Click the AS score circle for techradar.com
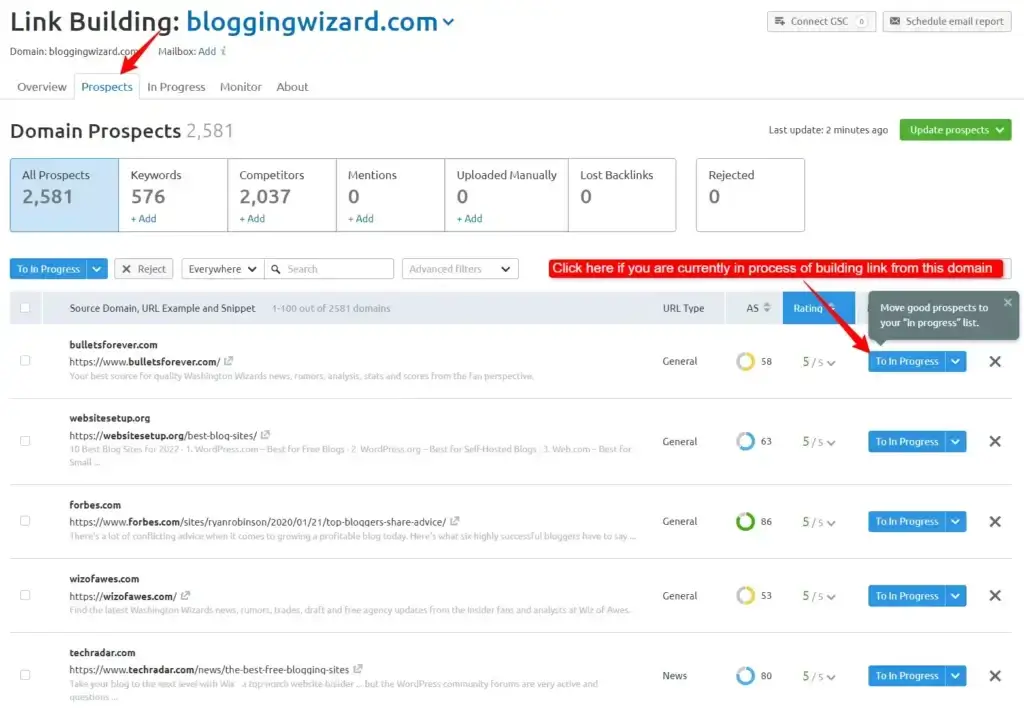 pyautogui.click(x=744, y=675)
